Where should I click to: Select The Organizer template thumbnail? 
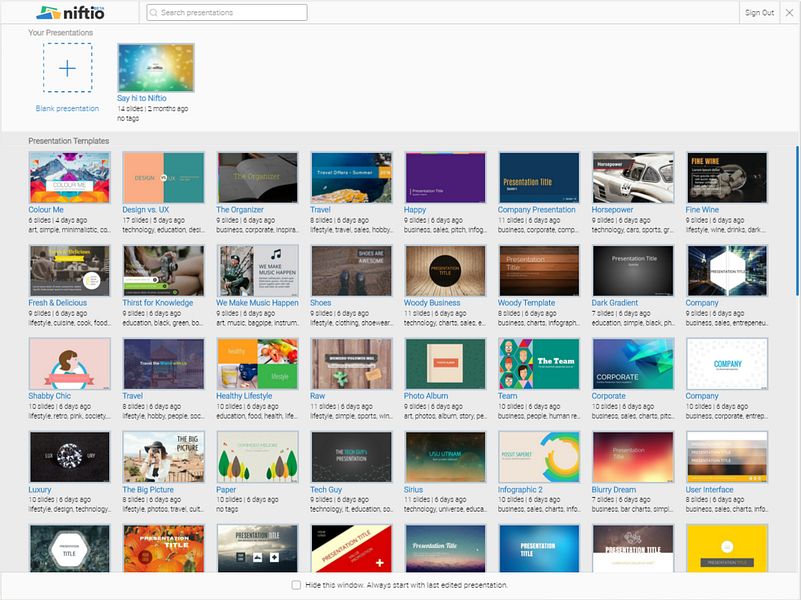[x=257, y=177]
